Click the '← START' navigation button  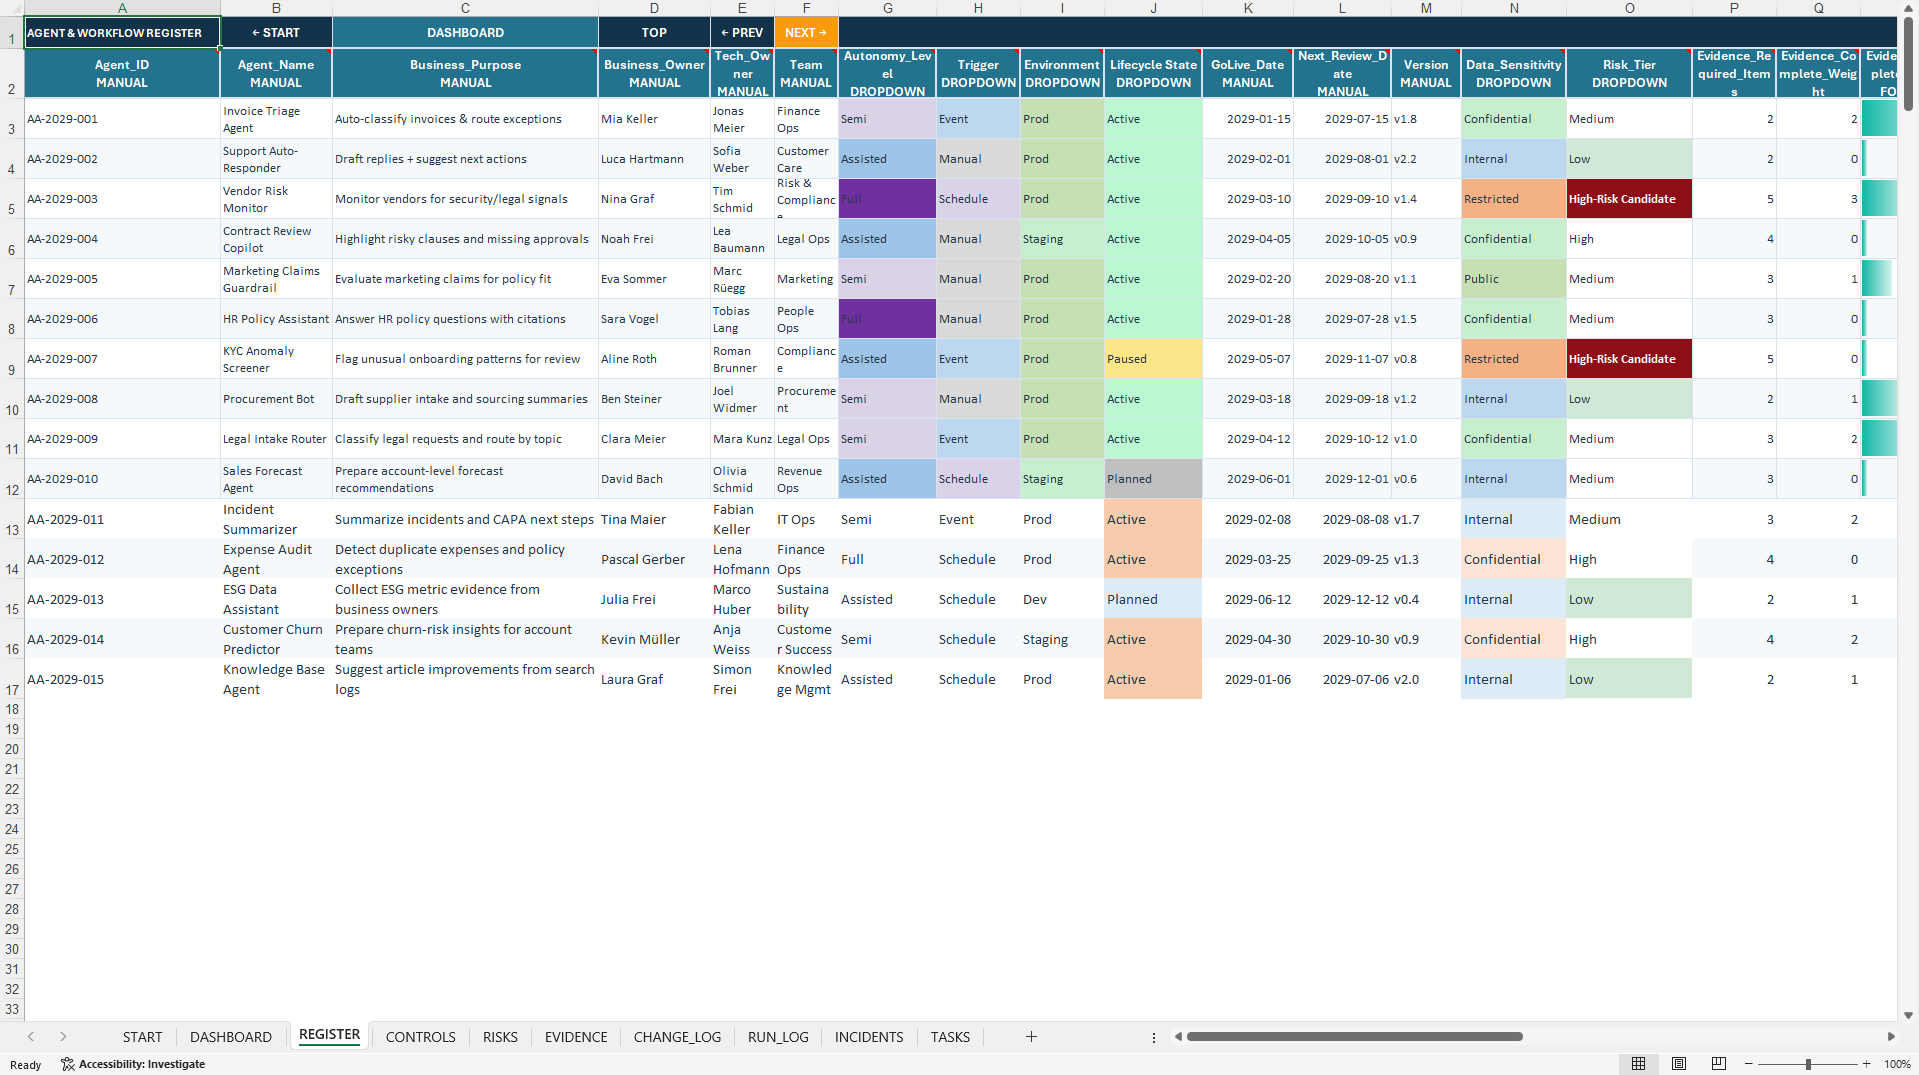point(276,32)
